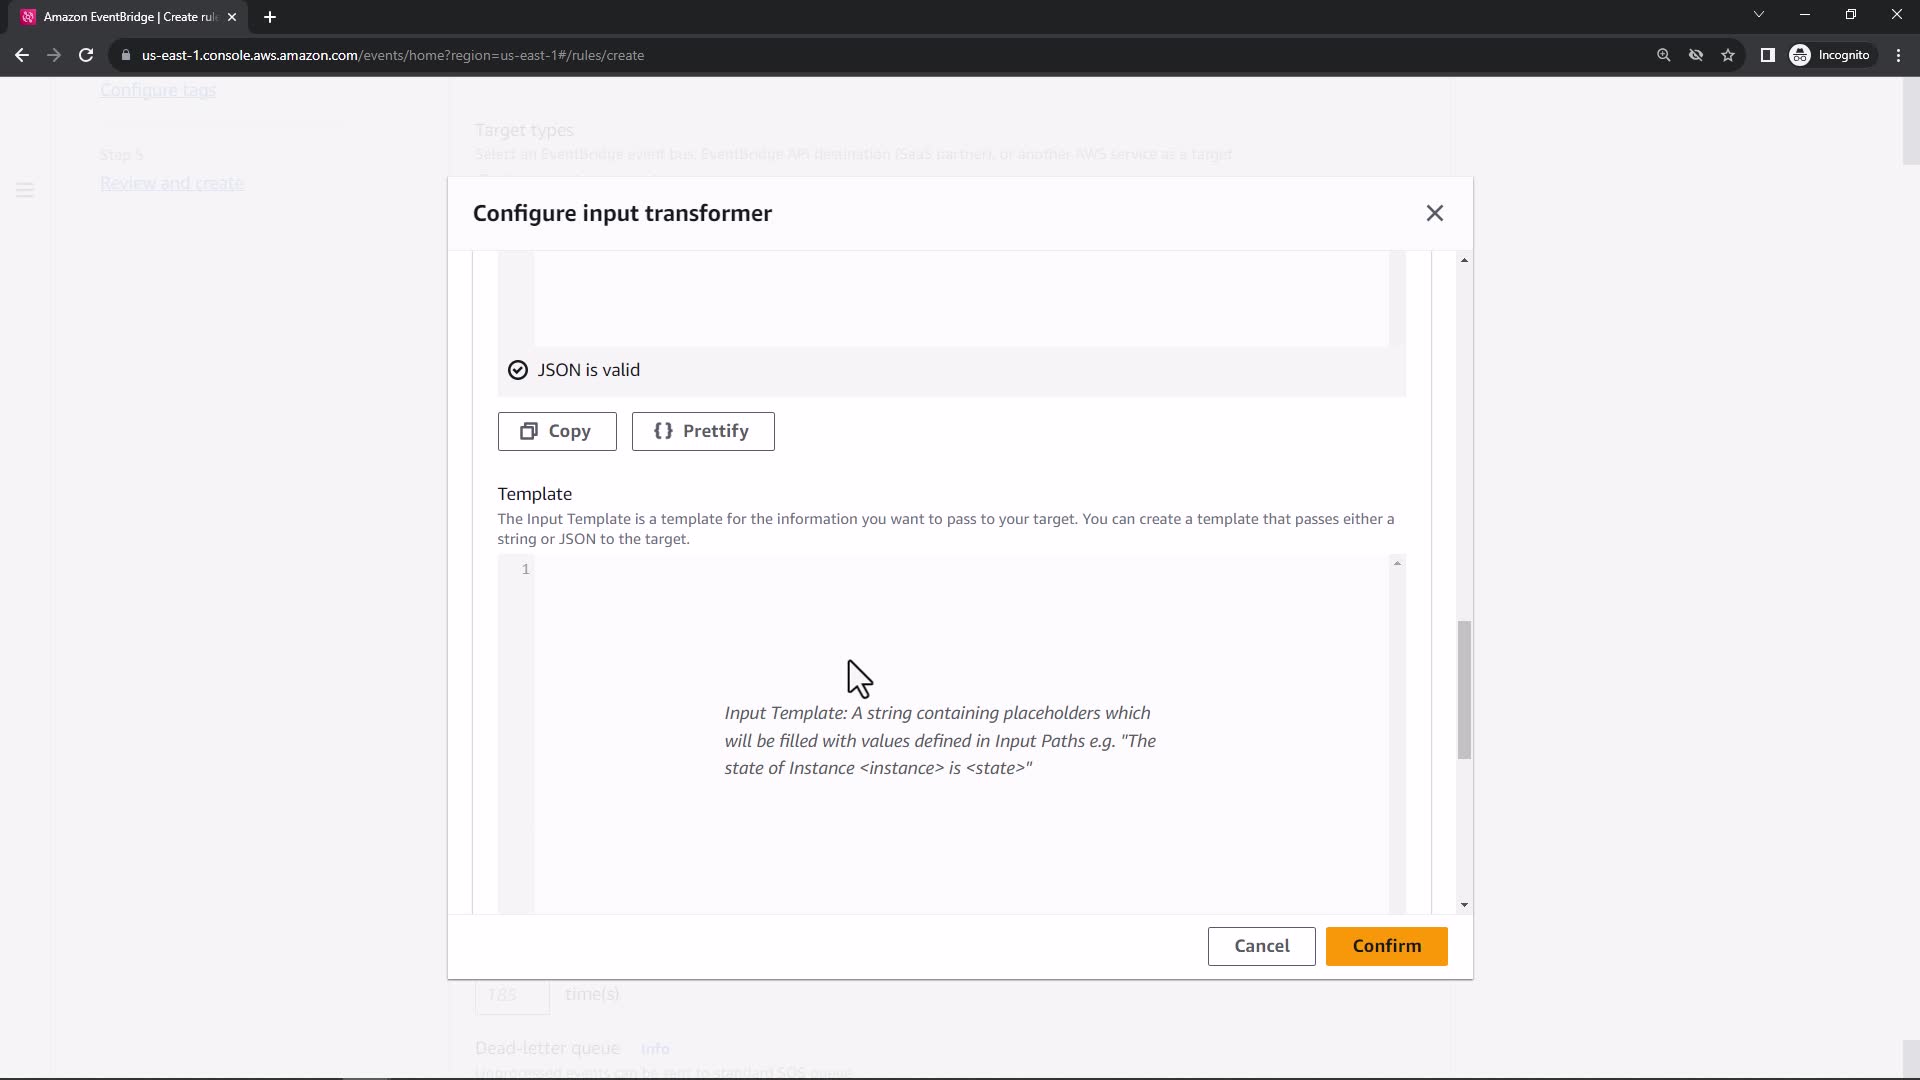Go back using browser back arrow

coord(22,55)
